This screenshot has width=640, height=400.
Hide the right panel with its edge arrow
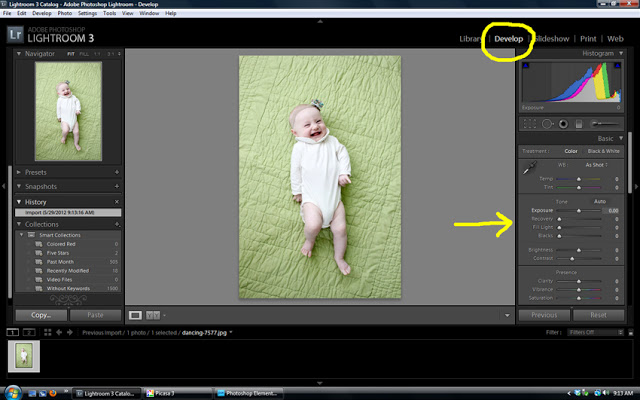click(x=636, y=186)
